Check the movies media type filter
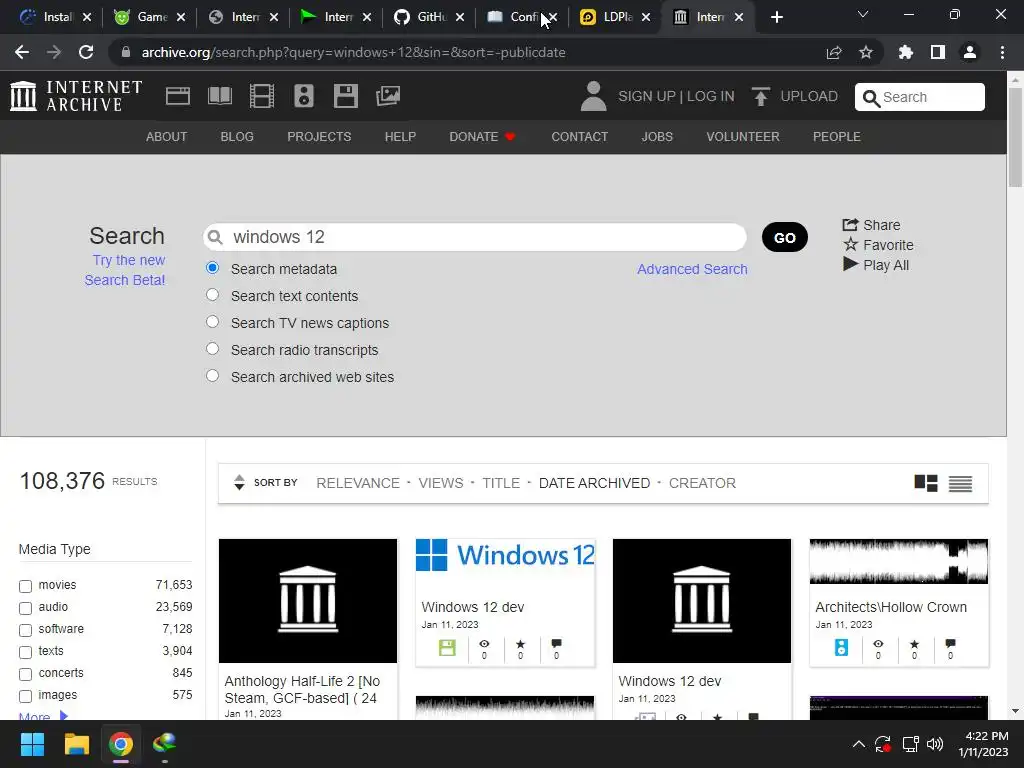The height and width of the screenshot is (768, 1024). click(25, 586)
